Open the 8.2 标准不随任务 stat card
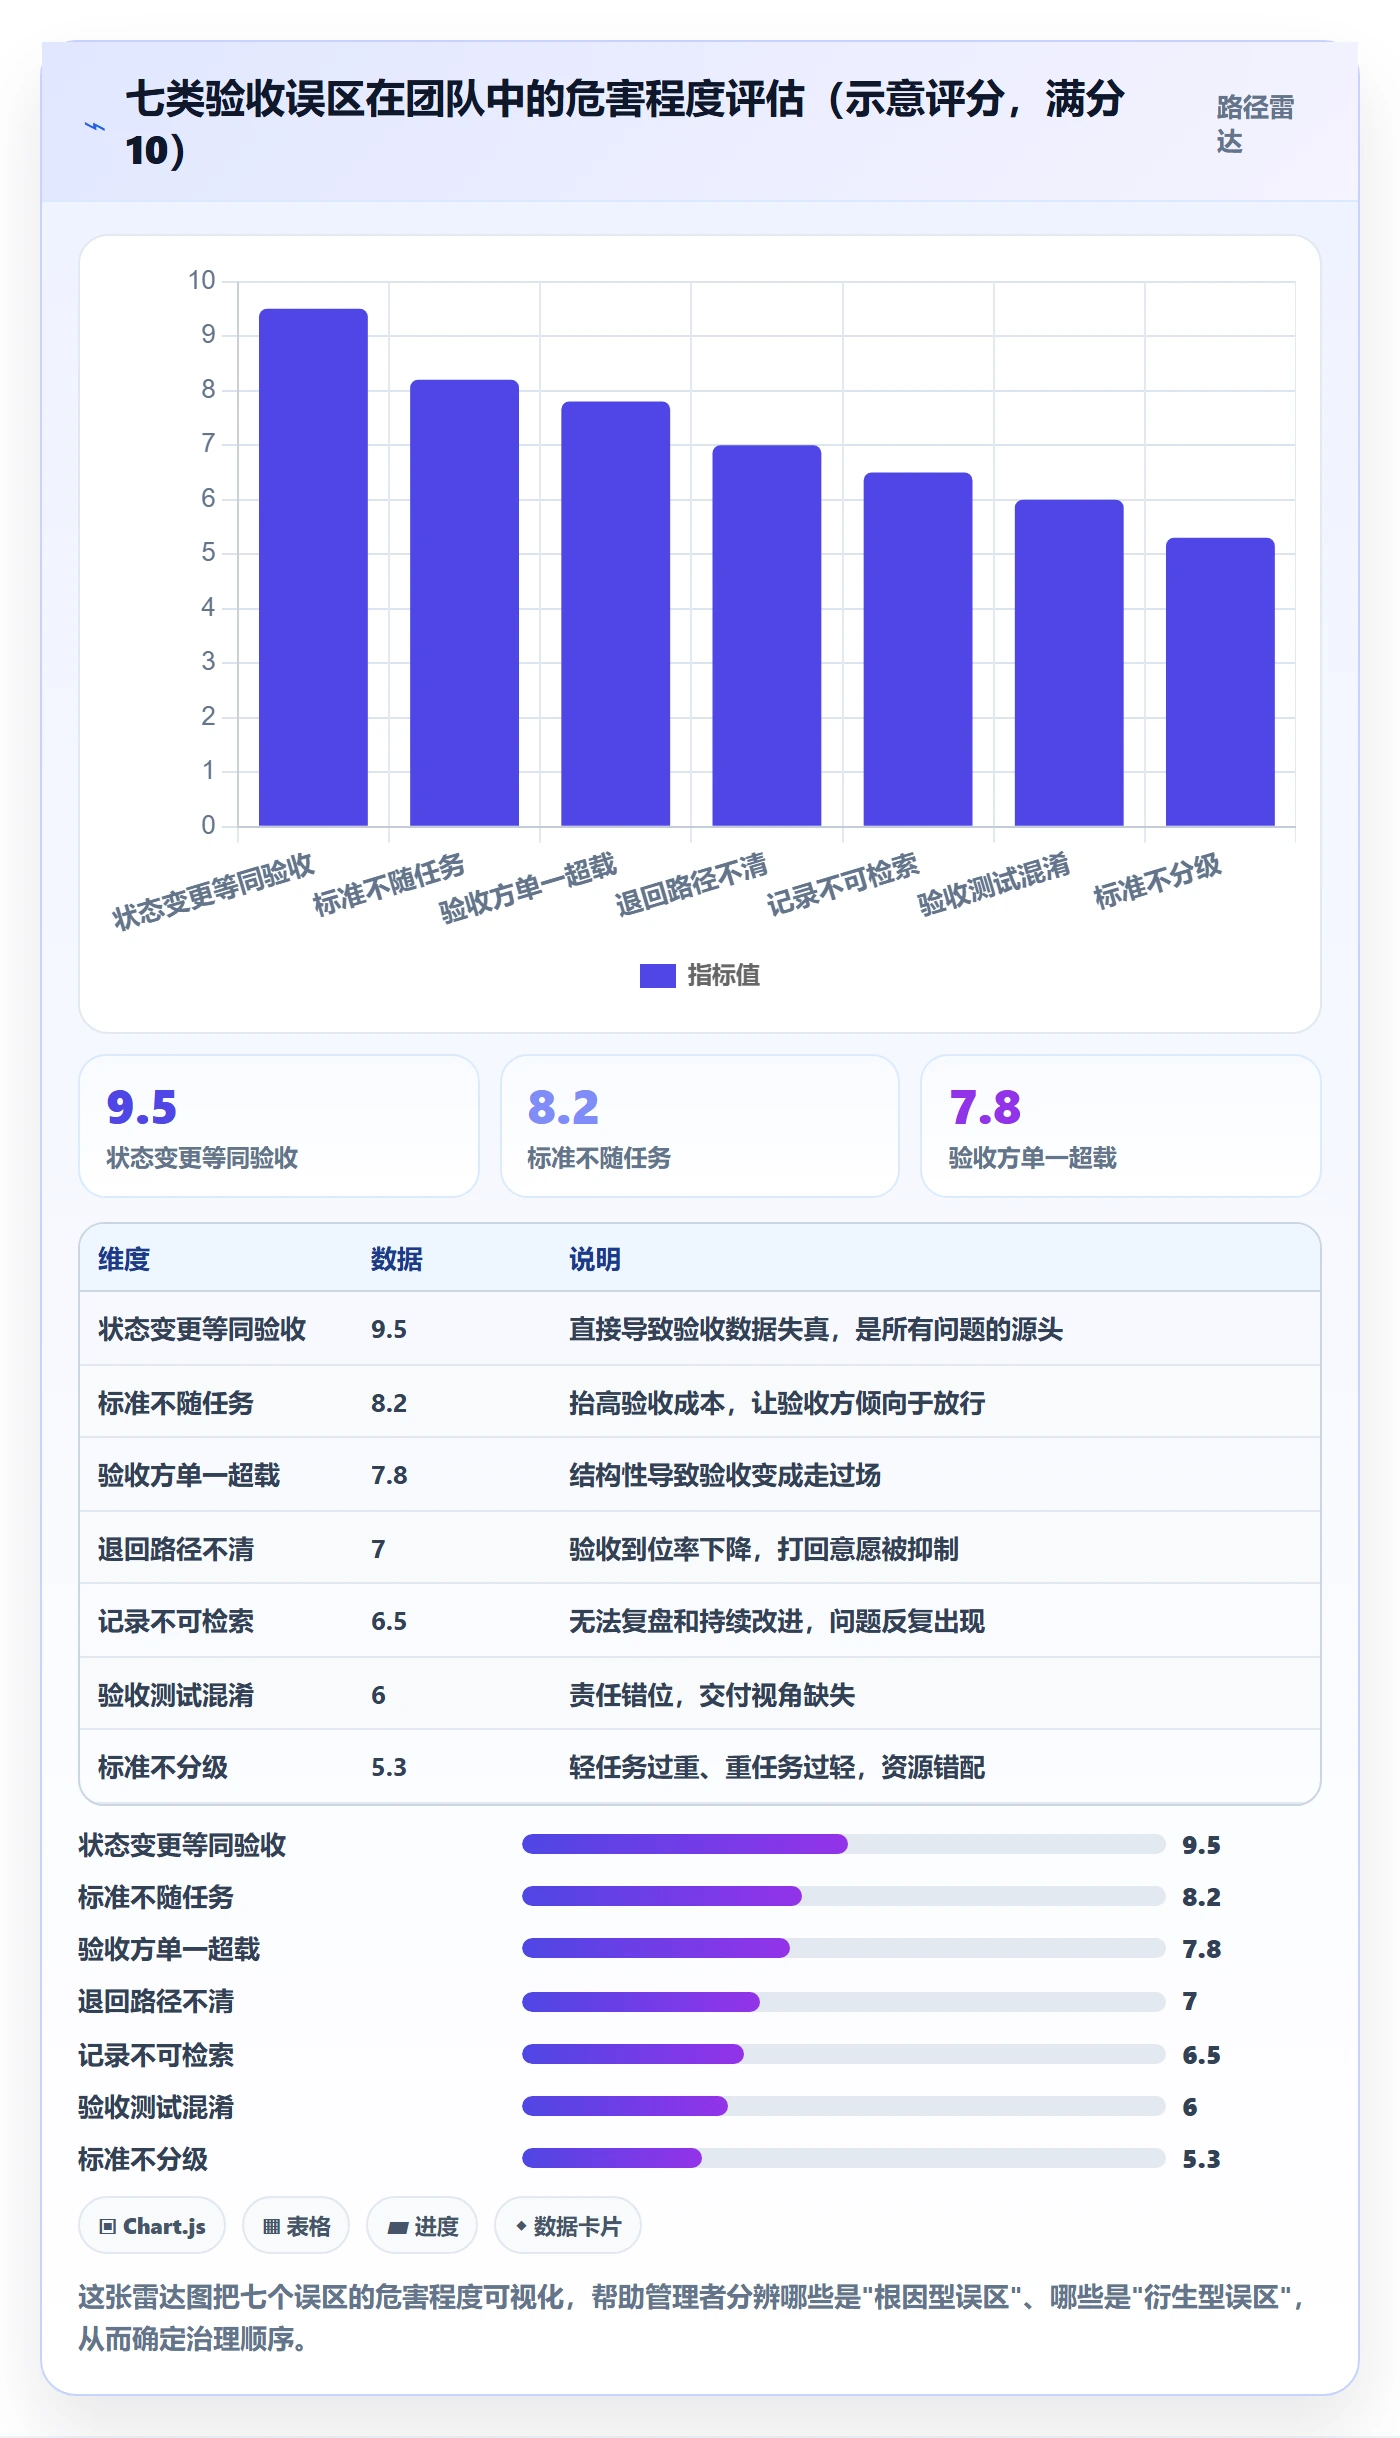 click(700, 1126)
